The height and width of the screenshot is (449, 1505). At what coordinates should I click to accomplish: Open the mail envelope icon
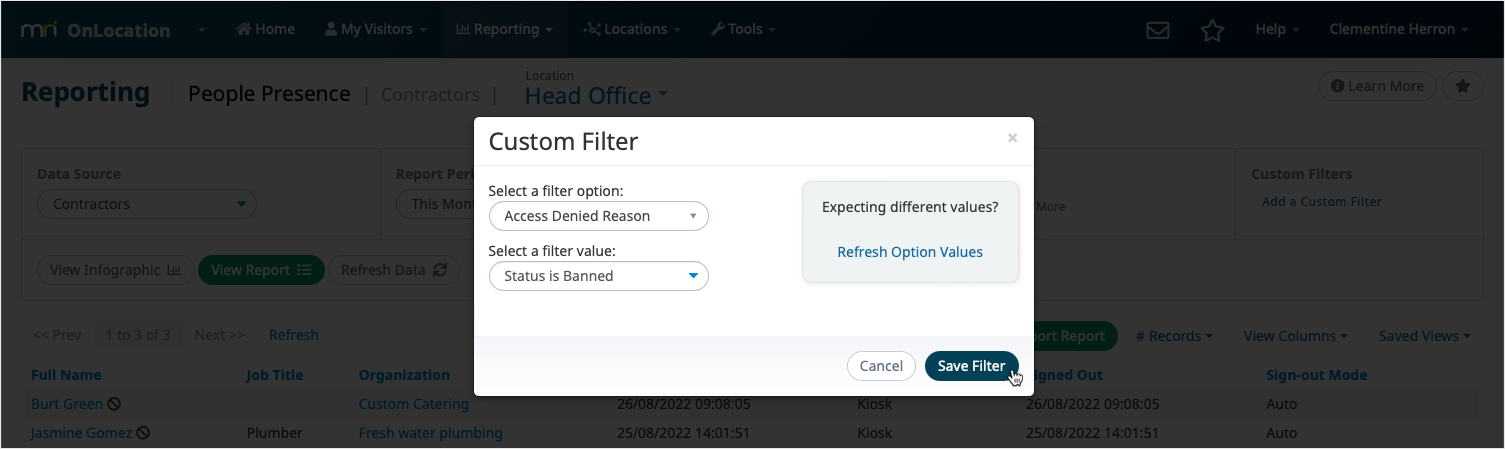tap(1158, 30)
